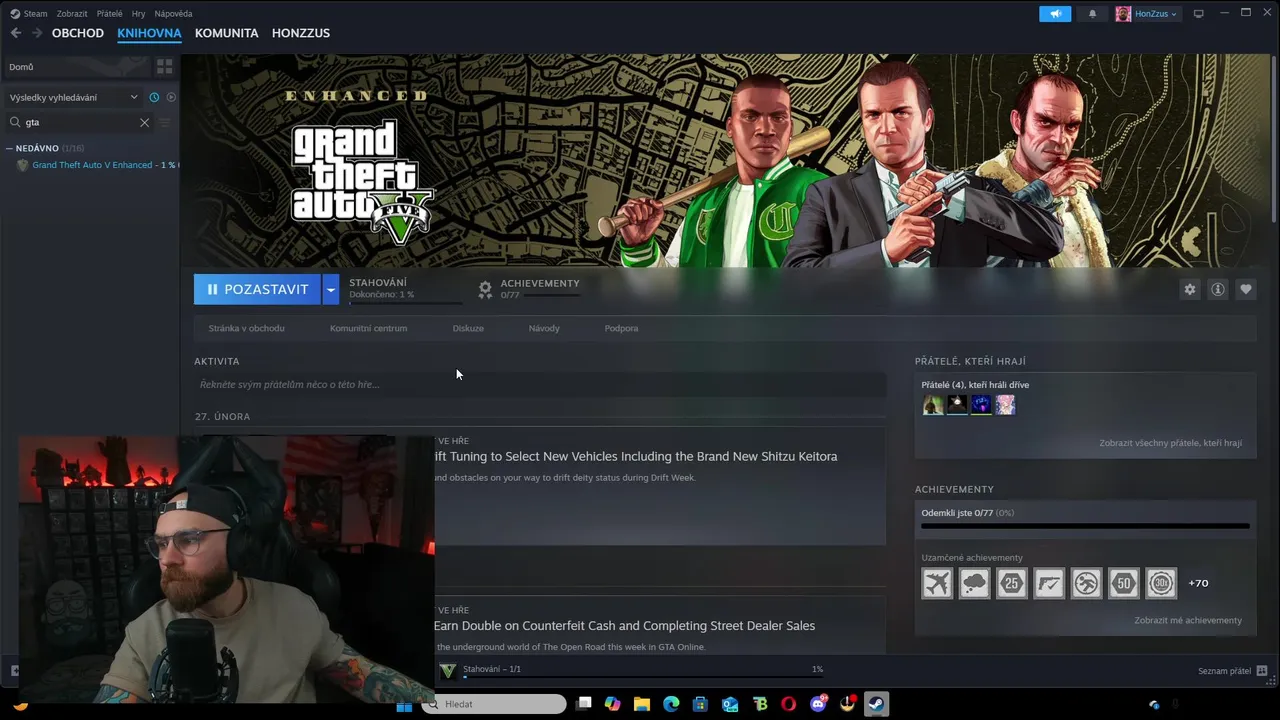Click third friend avatar who played
Image resolution: width=1280 pixels, height=720 pixels.
(981, 404)
